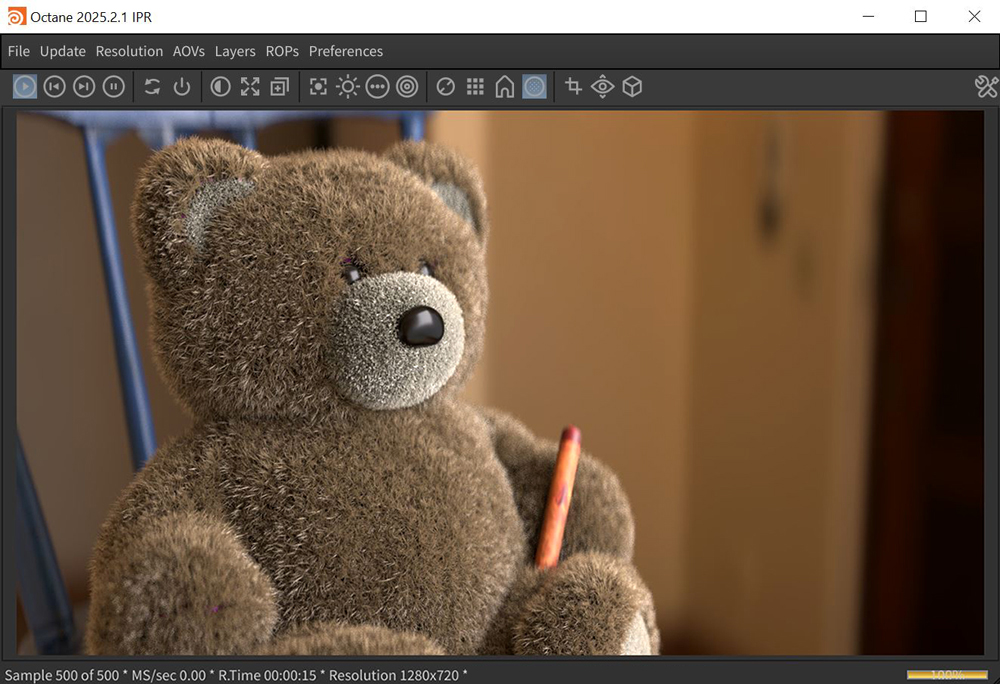Open the AOVs menu
This screenshot has width=1000, height=684.
tap(189, 51)
